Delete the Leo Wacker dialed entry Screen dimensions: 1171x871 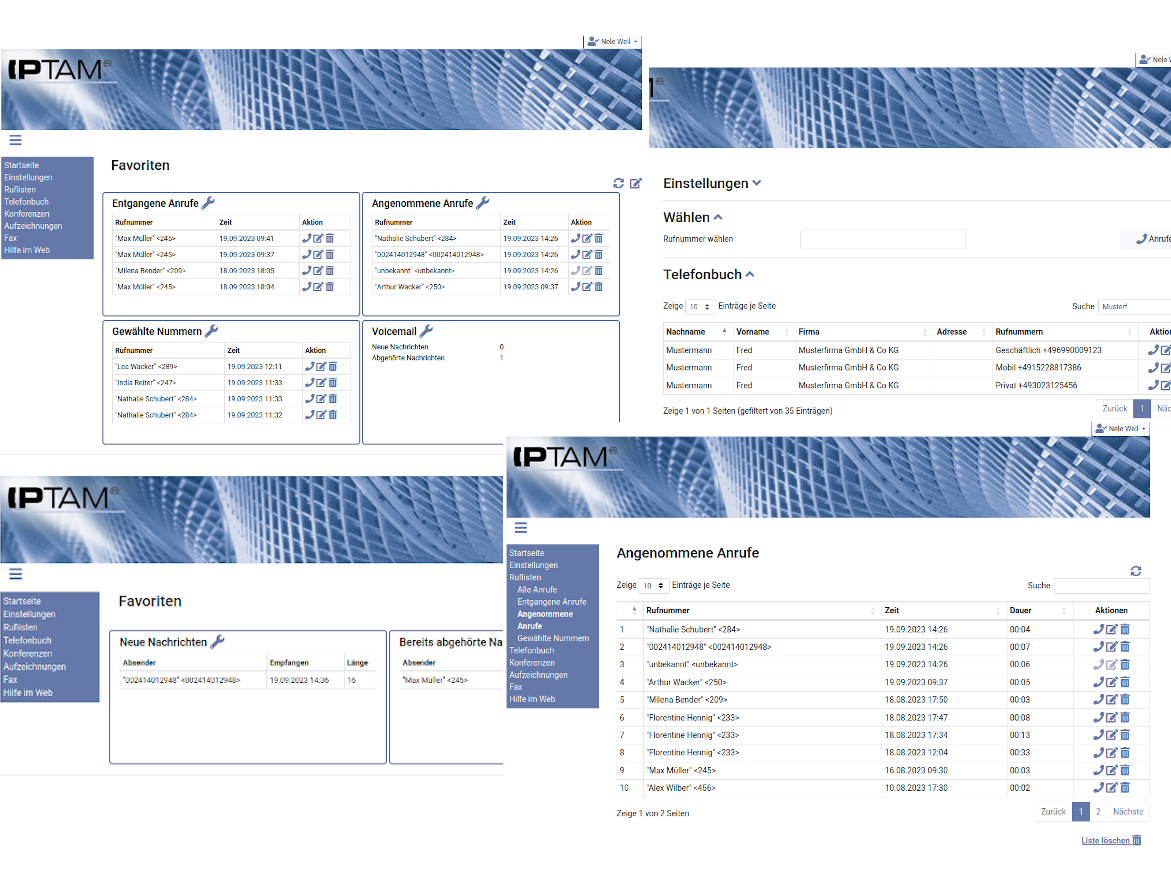point(332,367)
